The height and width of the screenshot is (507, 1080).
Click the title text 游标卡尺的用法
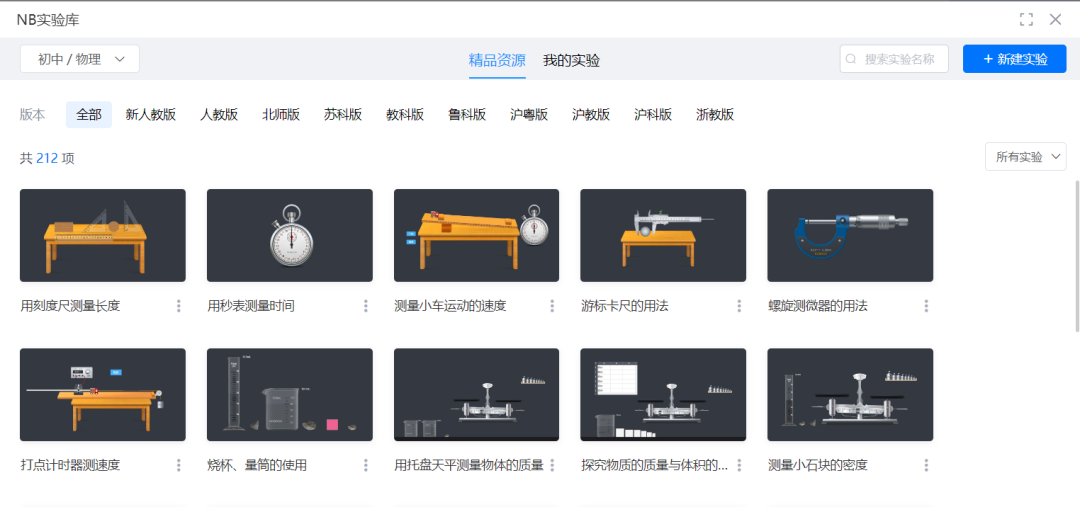tap(625, 306)
